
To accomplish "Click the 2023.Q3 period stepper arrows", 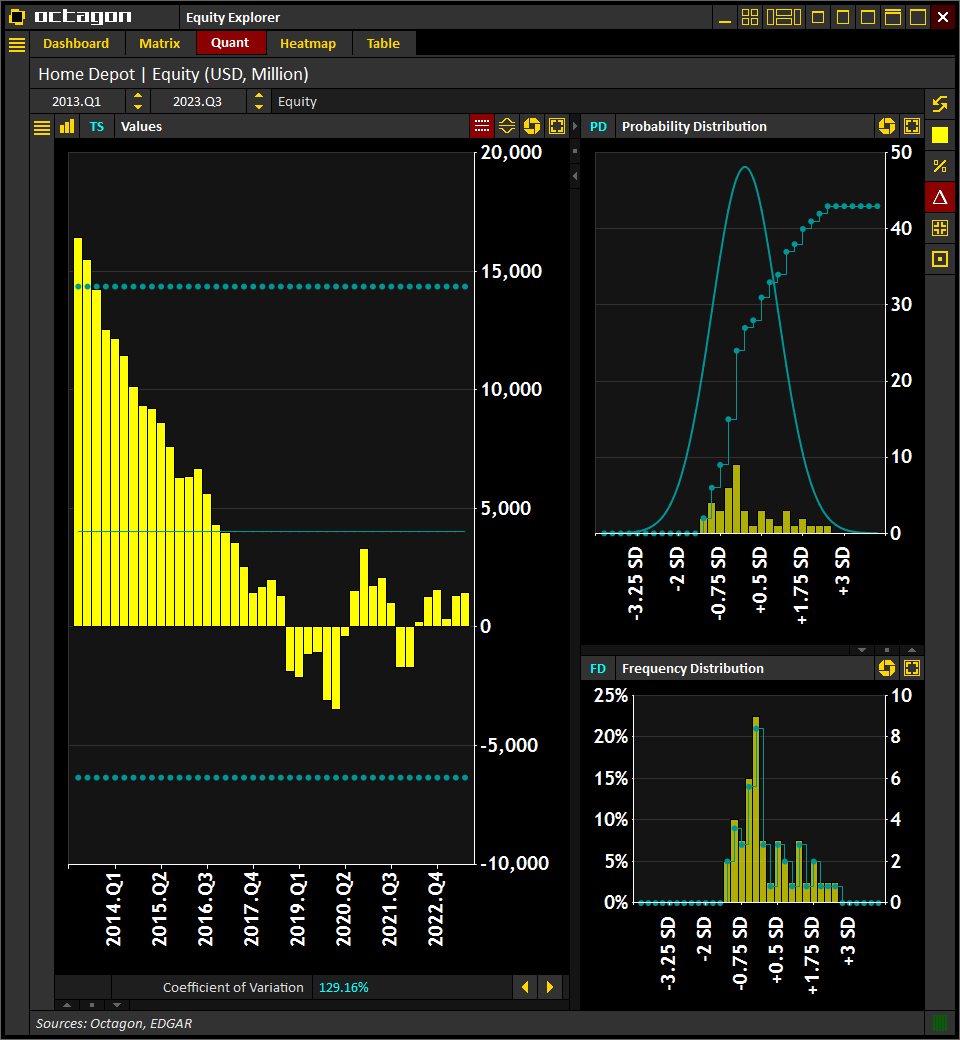I will [259, 101].
